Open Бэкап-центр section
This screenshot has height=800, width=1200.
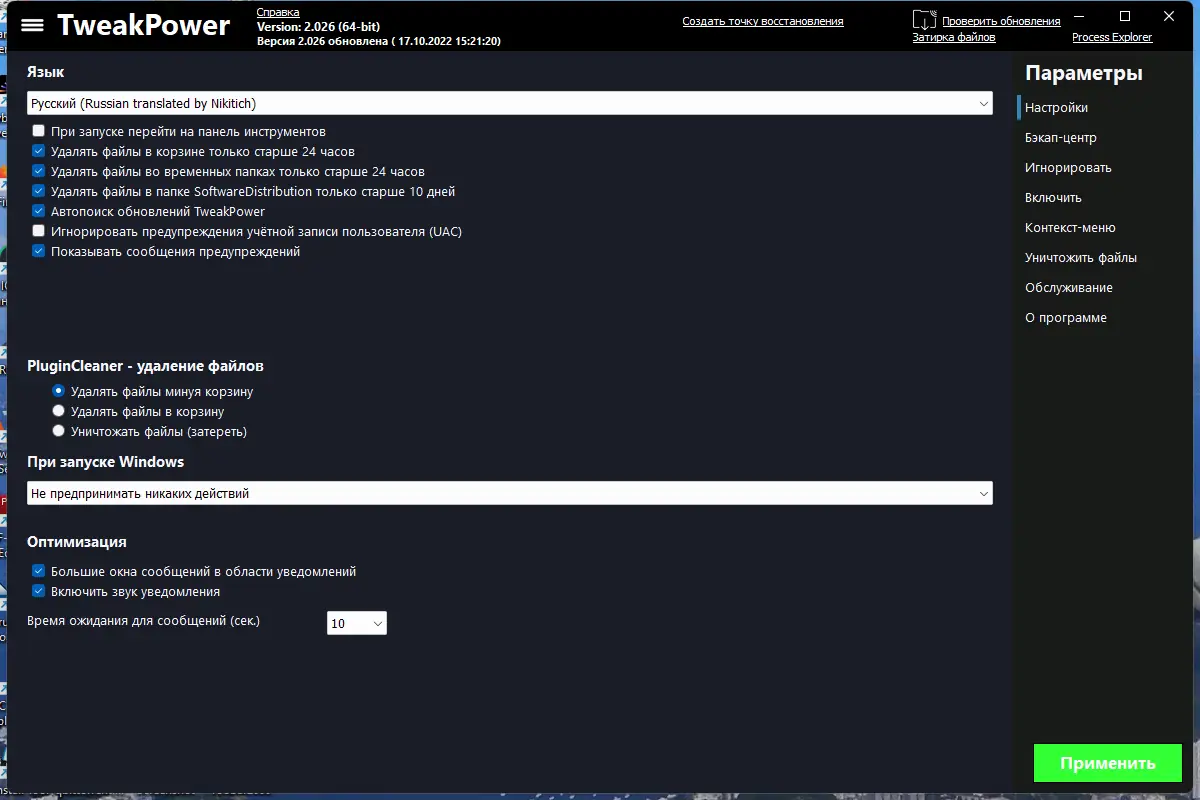(1061, 137)
